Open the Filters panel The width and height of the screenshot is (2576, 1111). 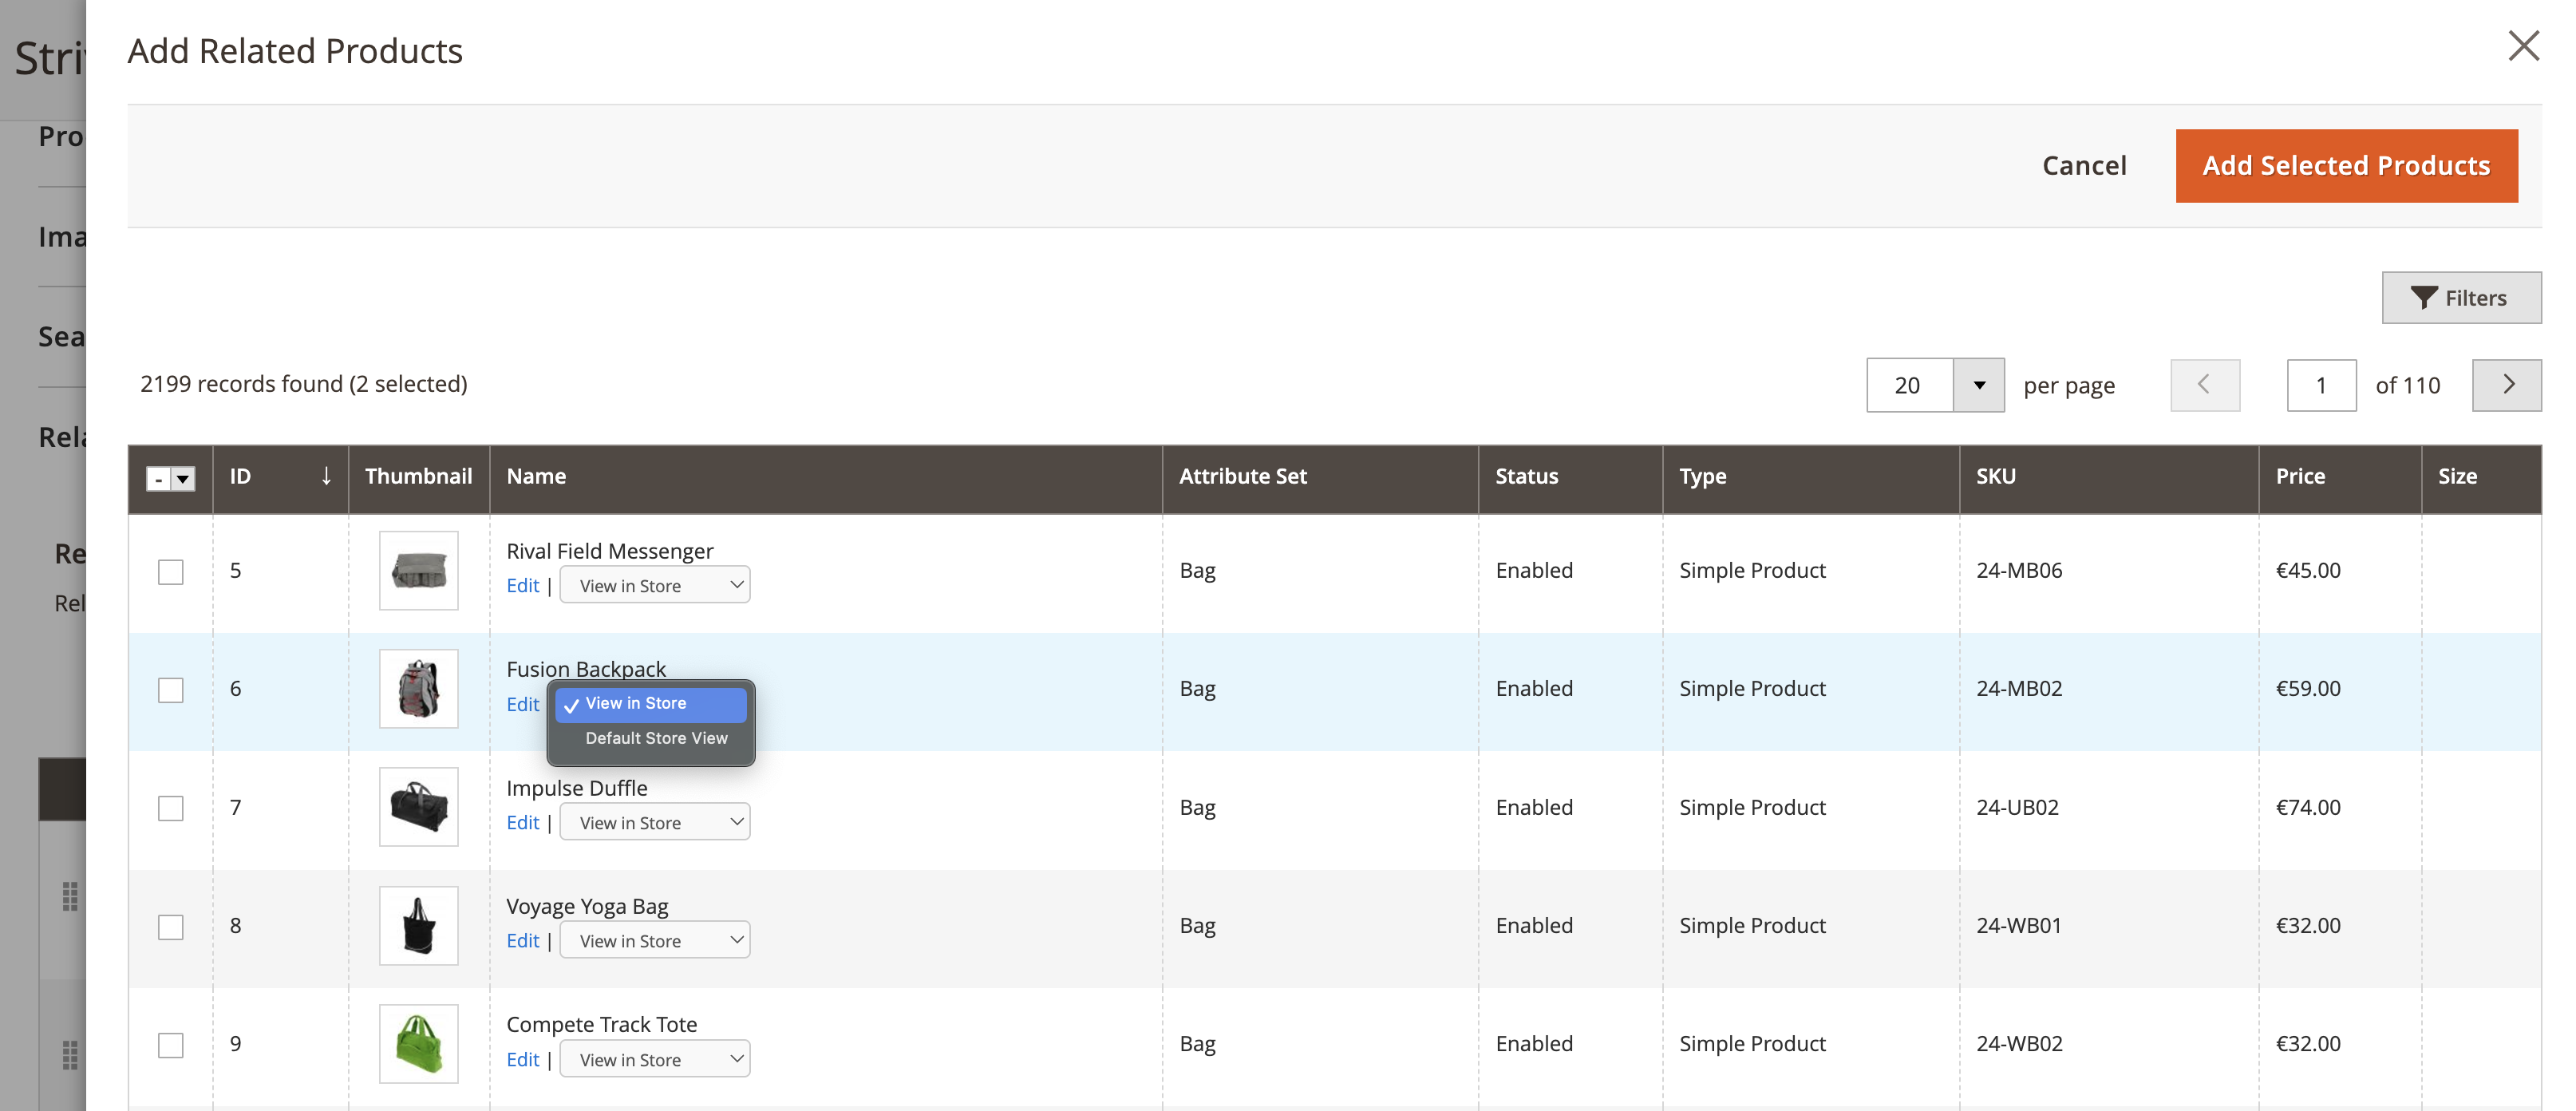tap(2460, 298)
